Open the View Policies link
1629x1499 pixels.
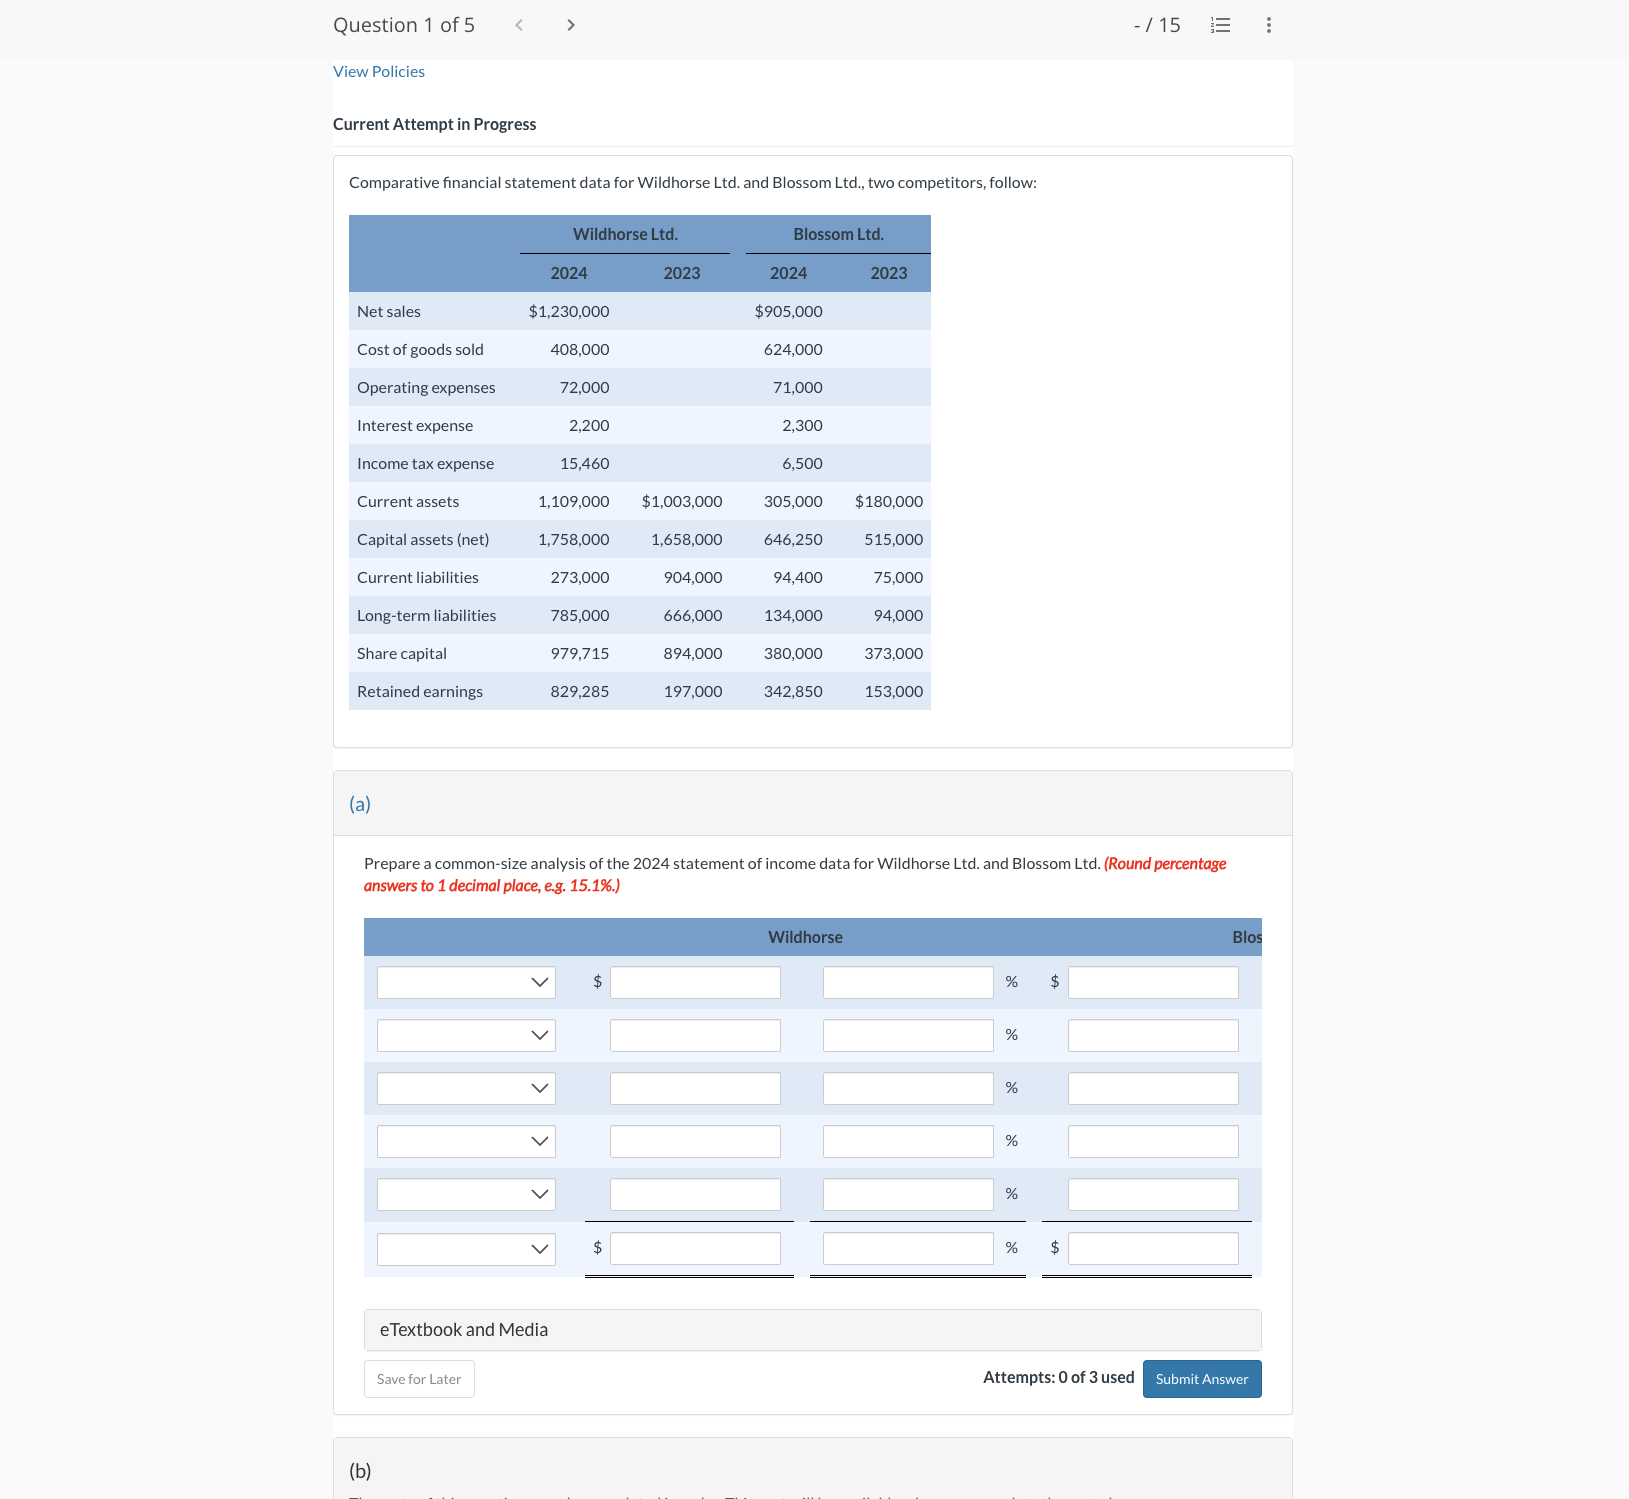click(378, 71)
